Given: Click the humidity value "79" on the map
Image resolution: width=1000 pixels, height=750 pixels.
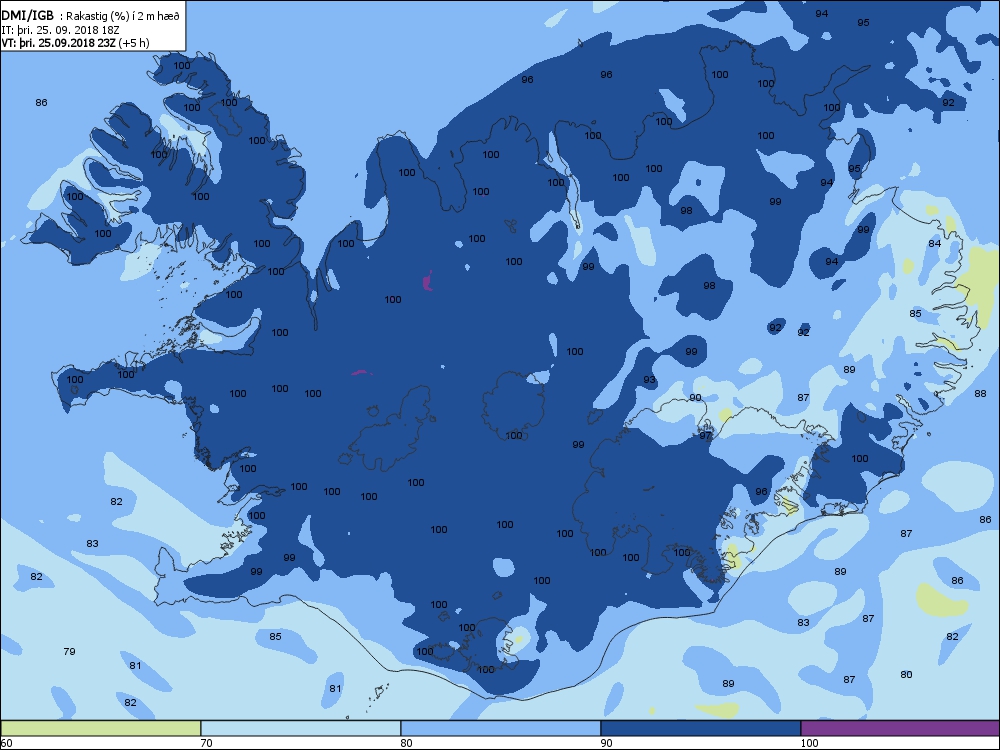Looking at the screenshot, I should click(x=70, y=651).
